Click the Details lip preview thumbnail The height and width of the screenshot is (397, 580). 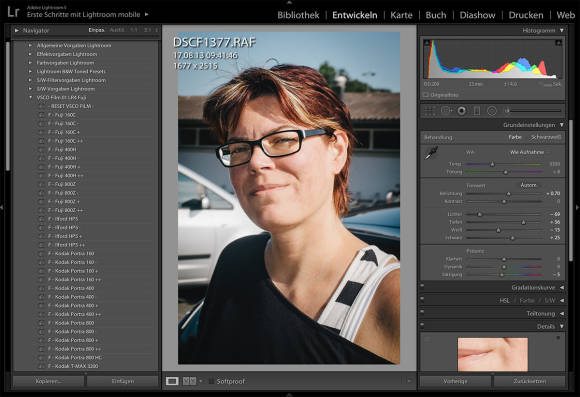pyautogui.click(x=492, y=354)
